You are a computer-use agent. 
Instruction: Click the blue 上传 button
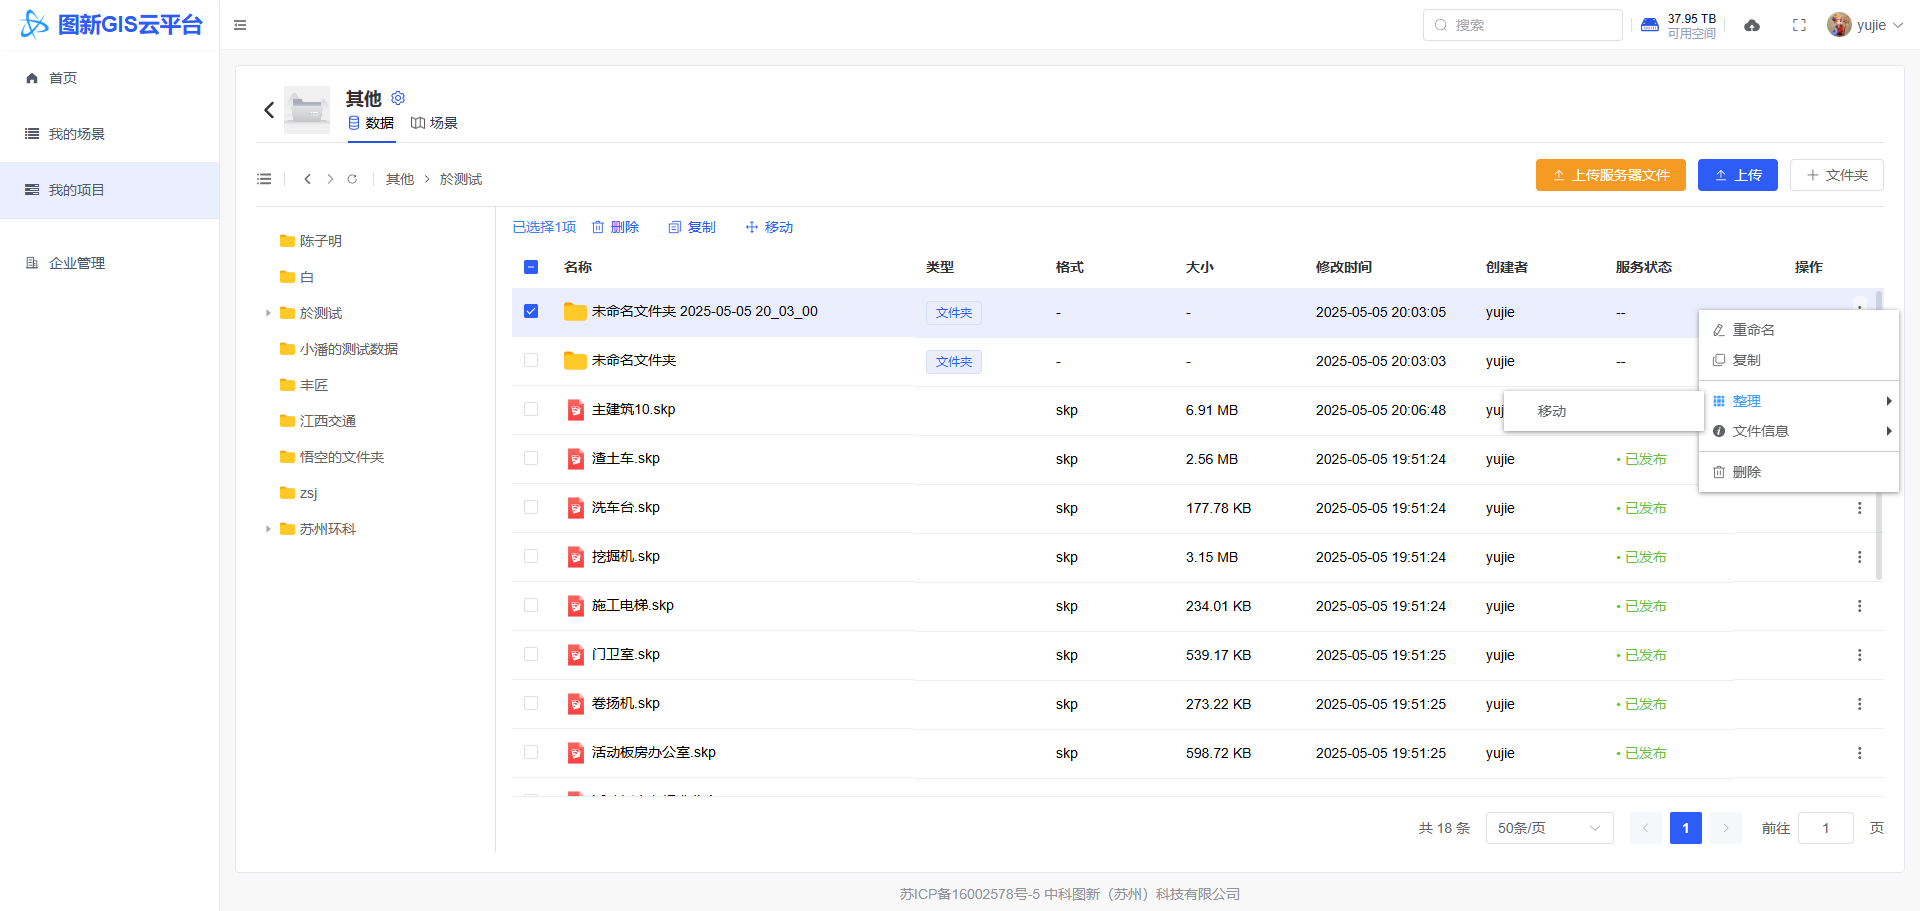coord(1738,175)
